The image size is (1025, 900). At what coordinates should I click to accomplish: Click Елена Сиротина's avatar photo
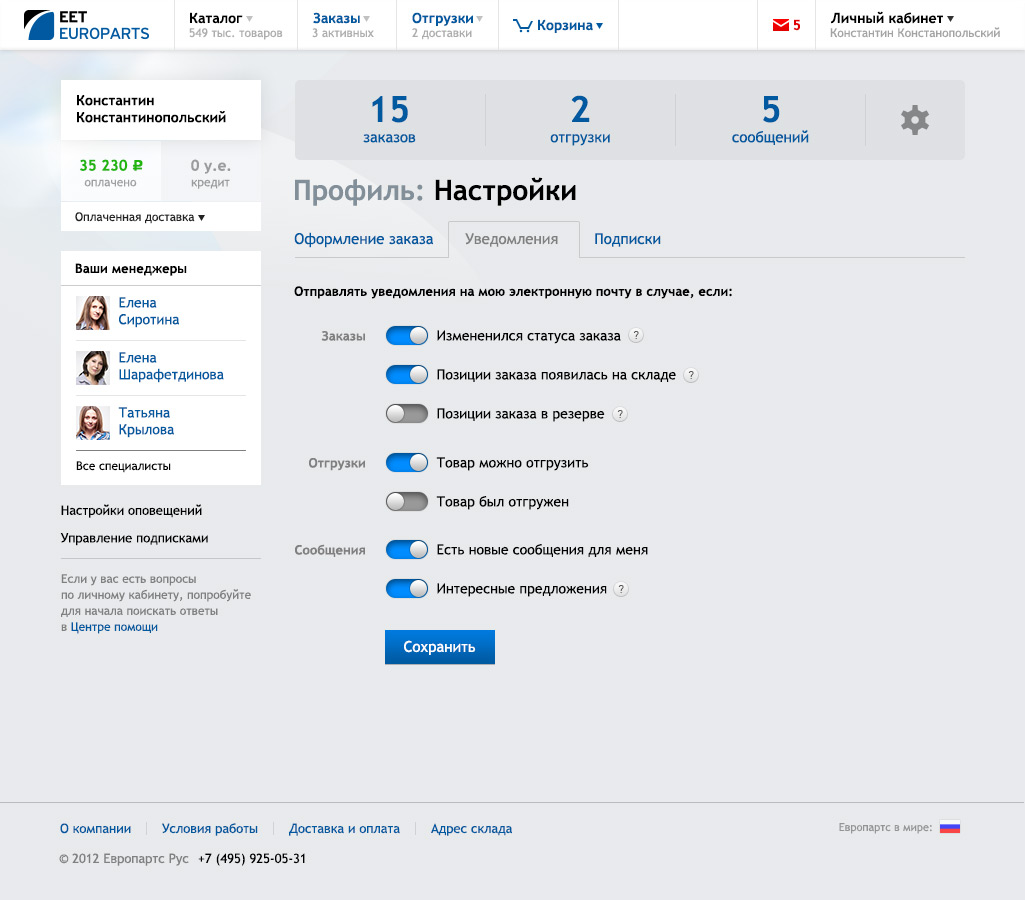[93, 312]
